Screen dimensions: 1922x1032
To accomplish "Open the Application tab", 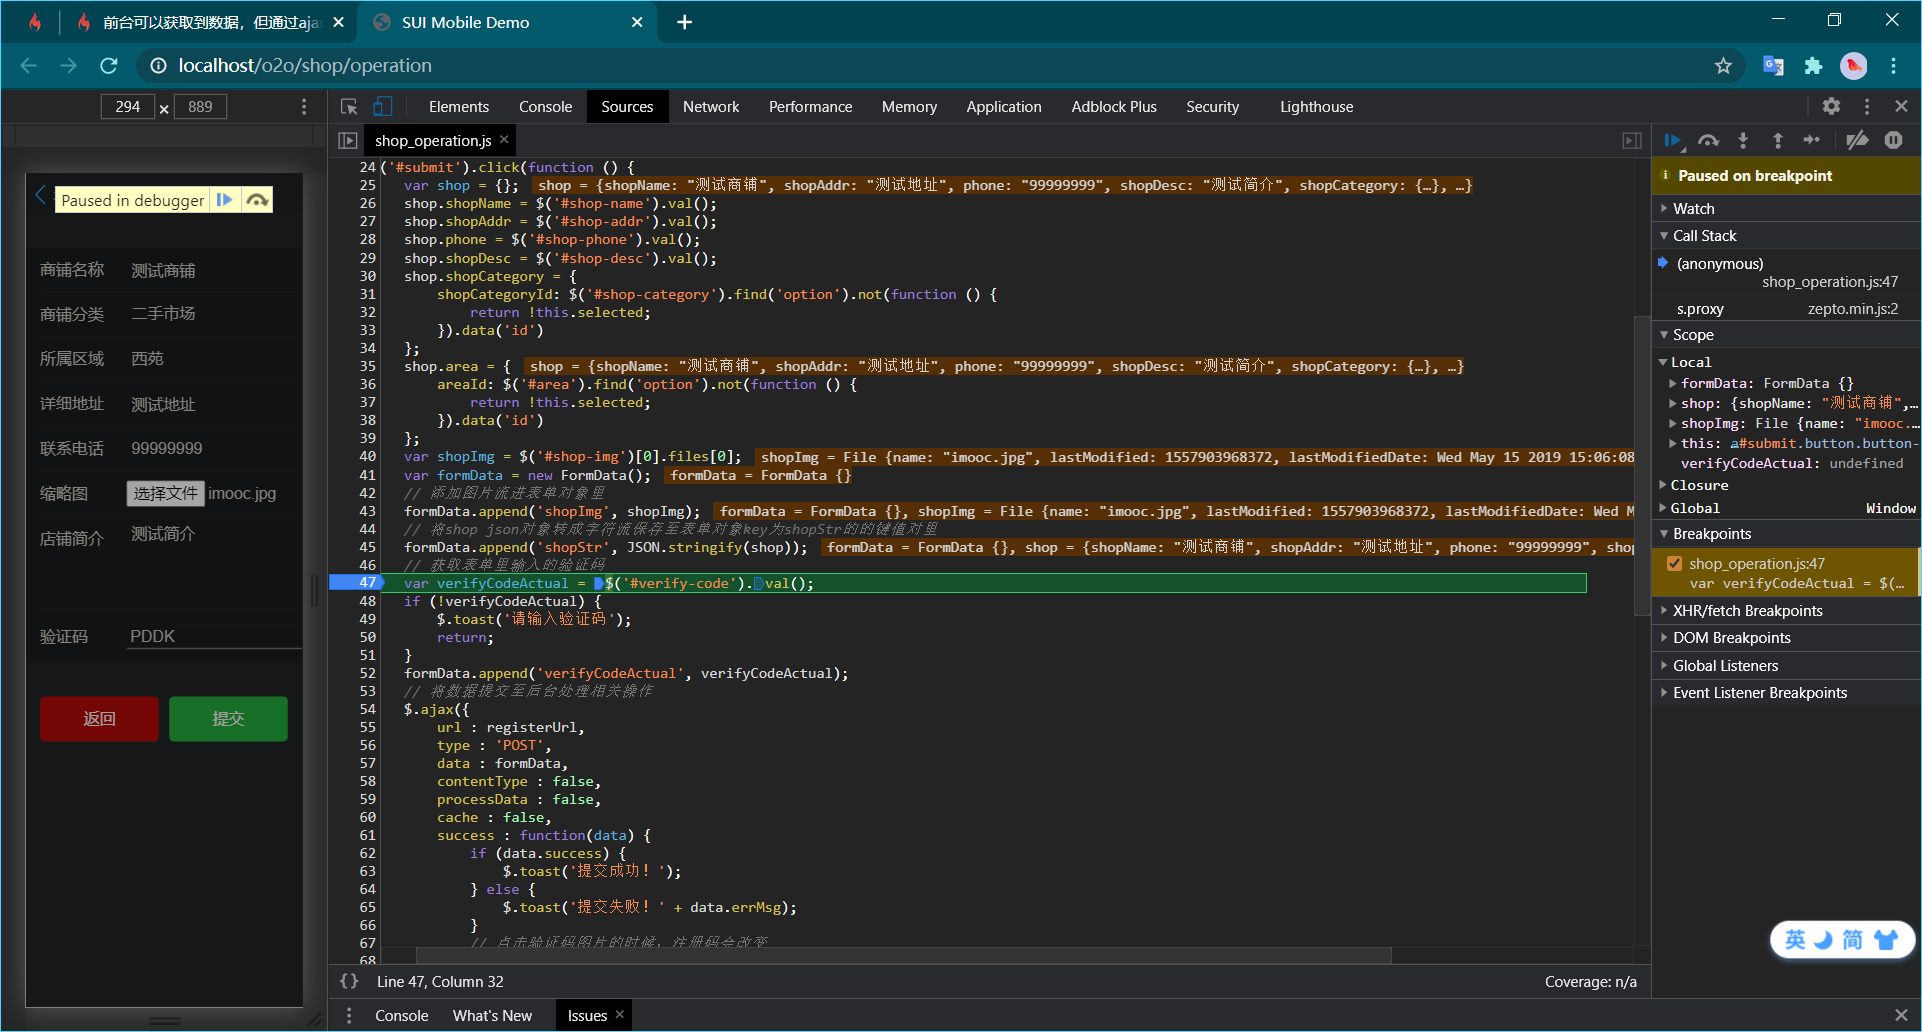I will point(1003,107).
